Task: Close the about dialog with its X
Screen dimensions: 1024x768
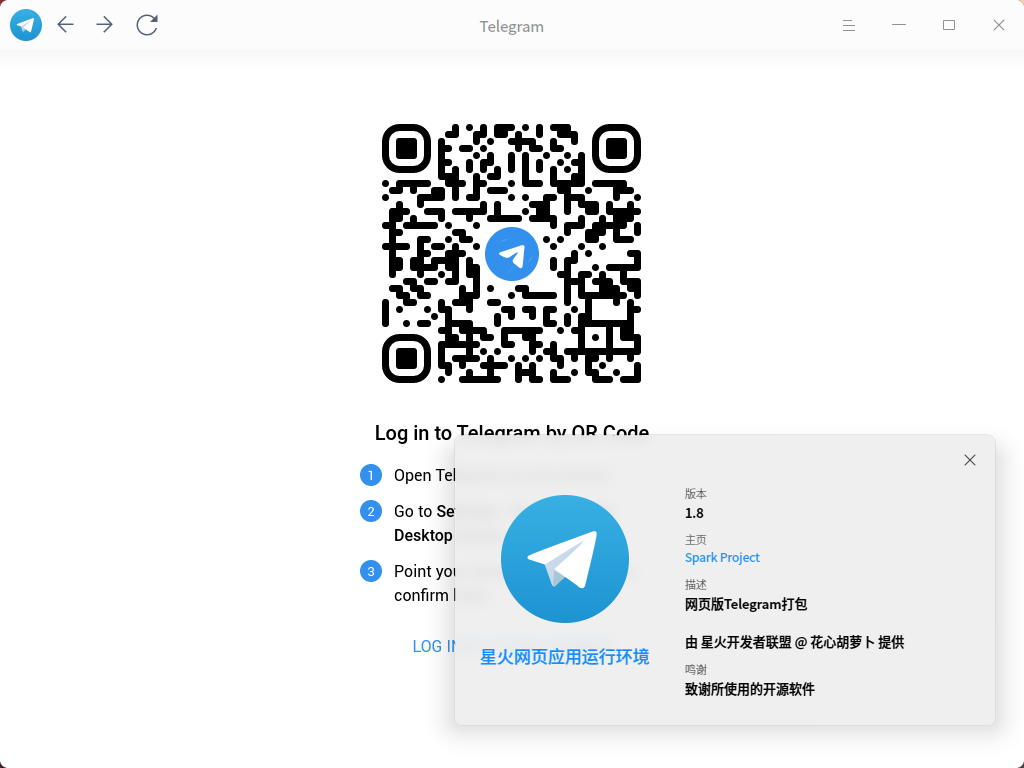Action: [x=969, y=460]
